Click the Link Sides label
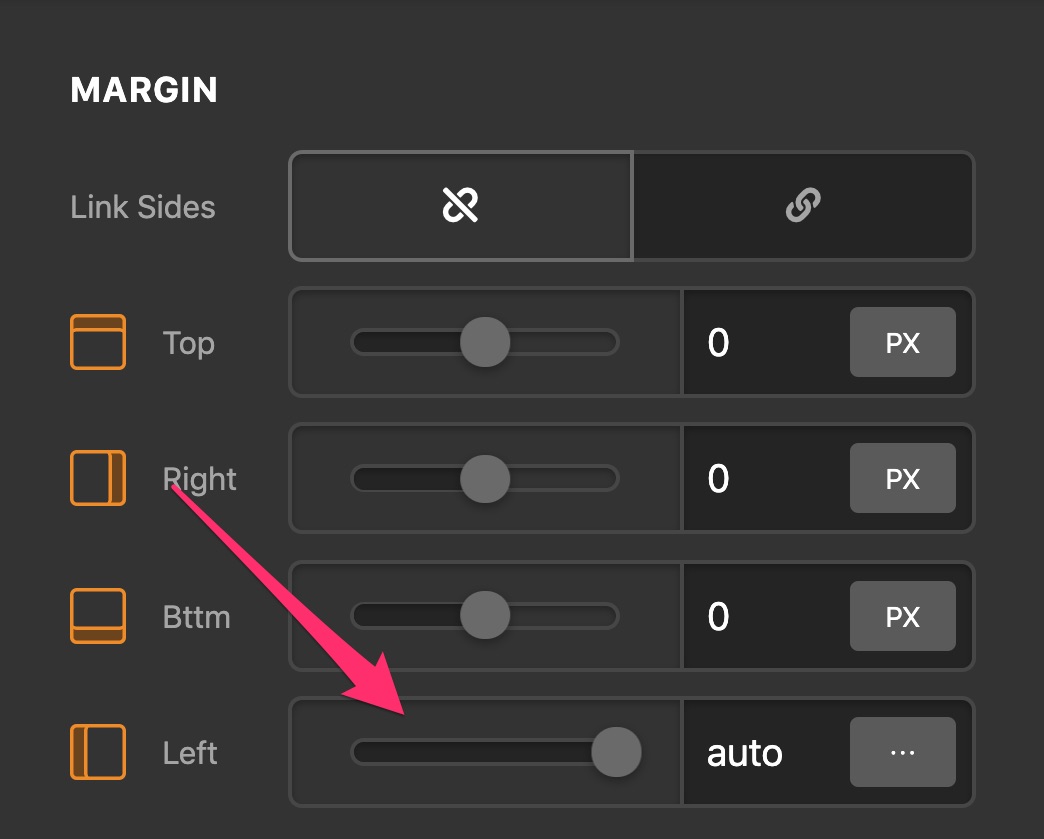Screen dimensions: 1044x839 [x=142, y=207]
